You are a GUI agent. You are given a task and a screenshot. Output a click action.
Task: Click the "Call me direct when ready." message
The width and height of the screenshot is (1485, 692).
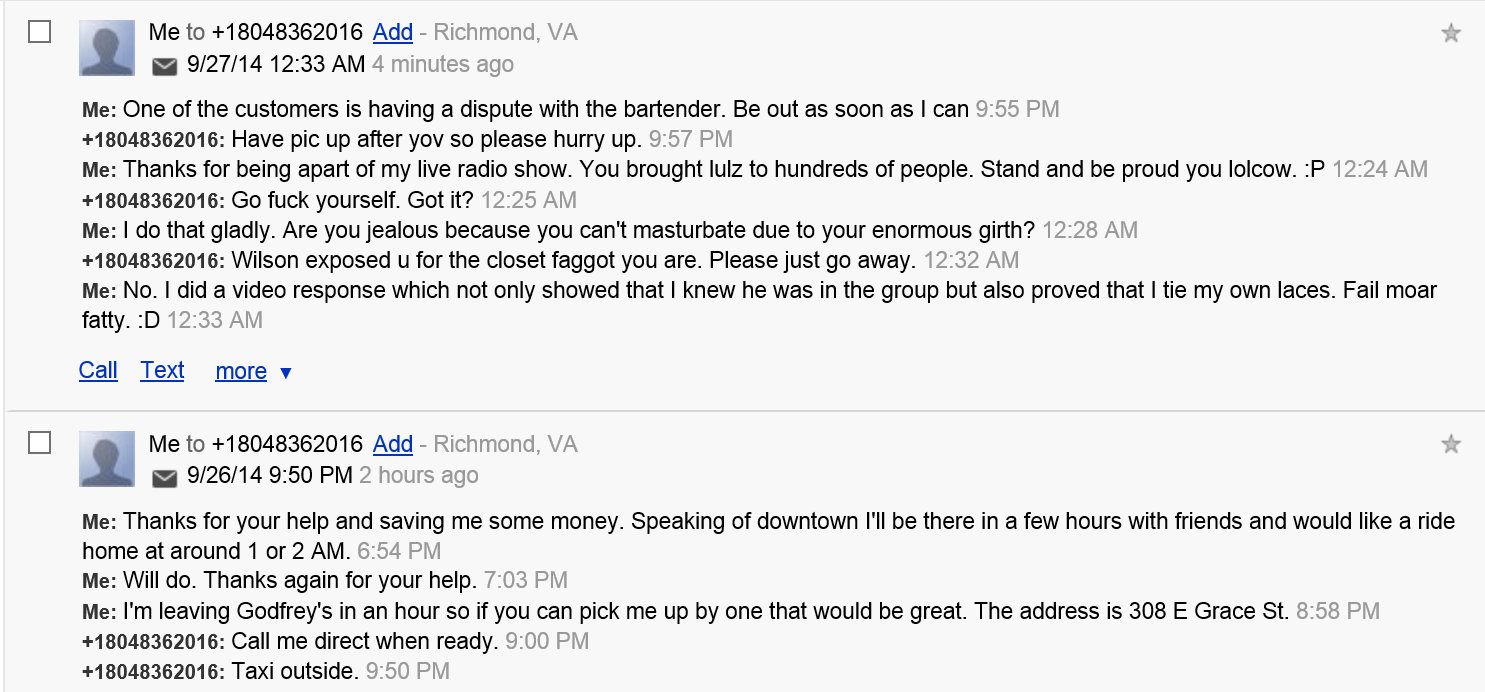pyautogui.click(x=364, y=641)
